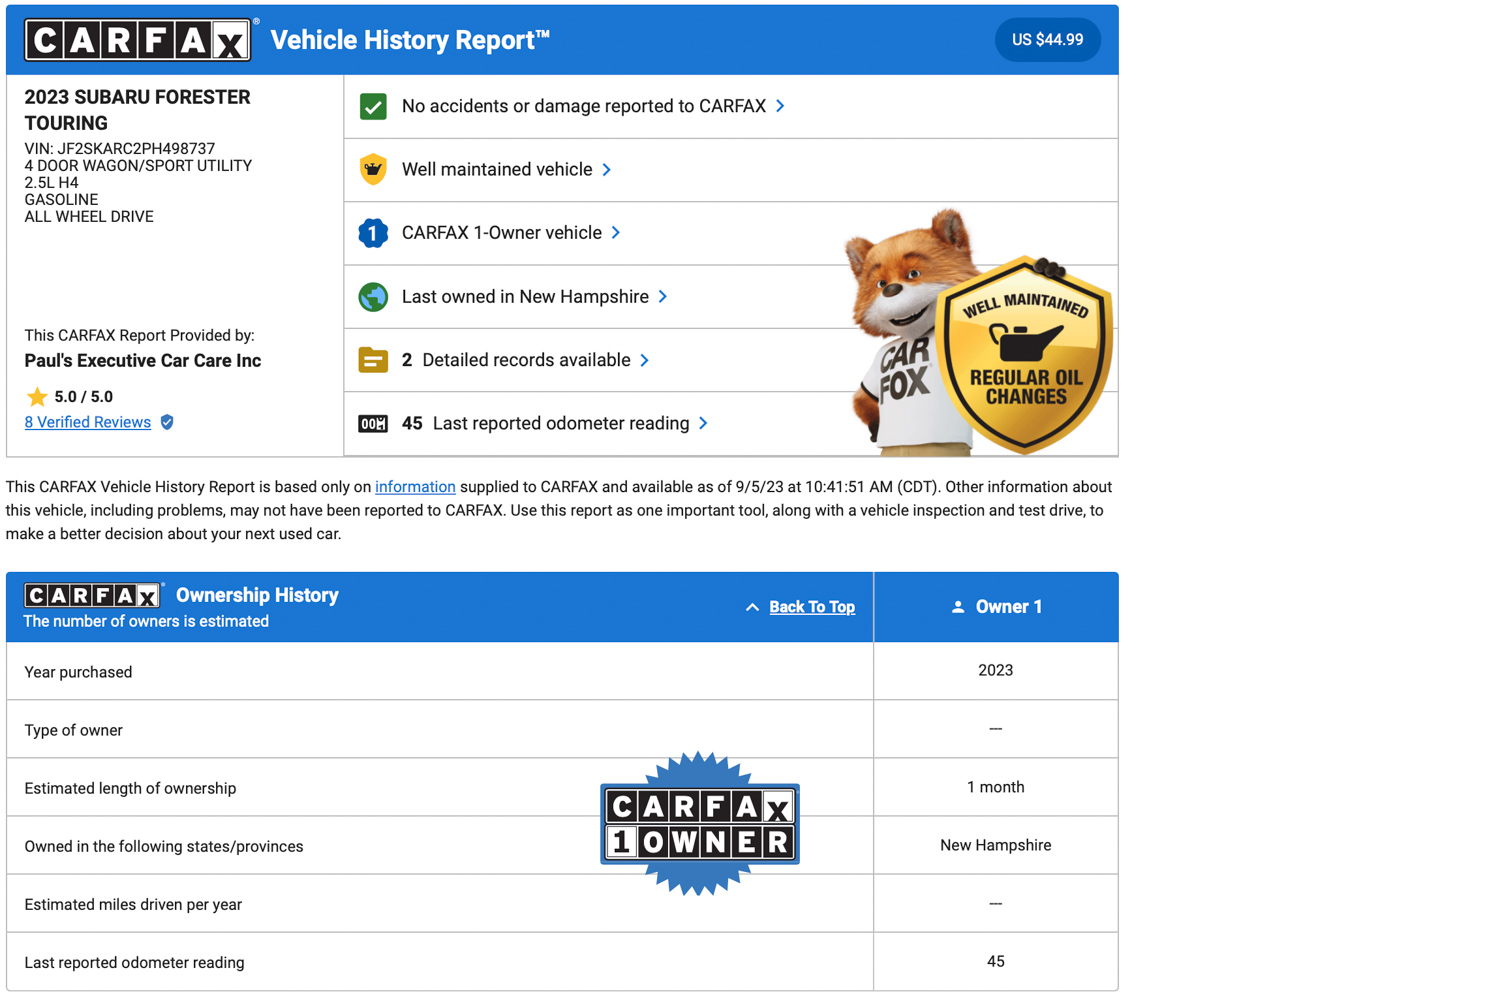Screen dimensions: 1500x1000
Task: Click 'The number of owners is estimated' subtitle
Action: (x=146, y=622)
